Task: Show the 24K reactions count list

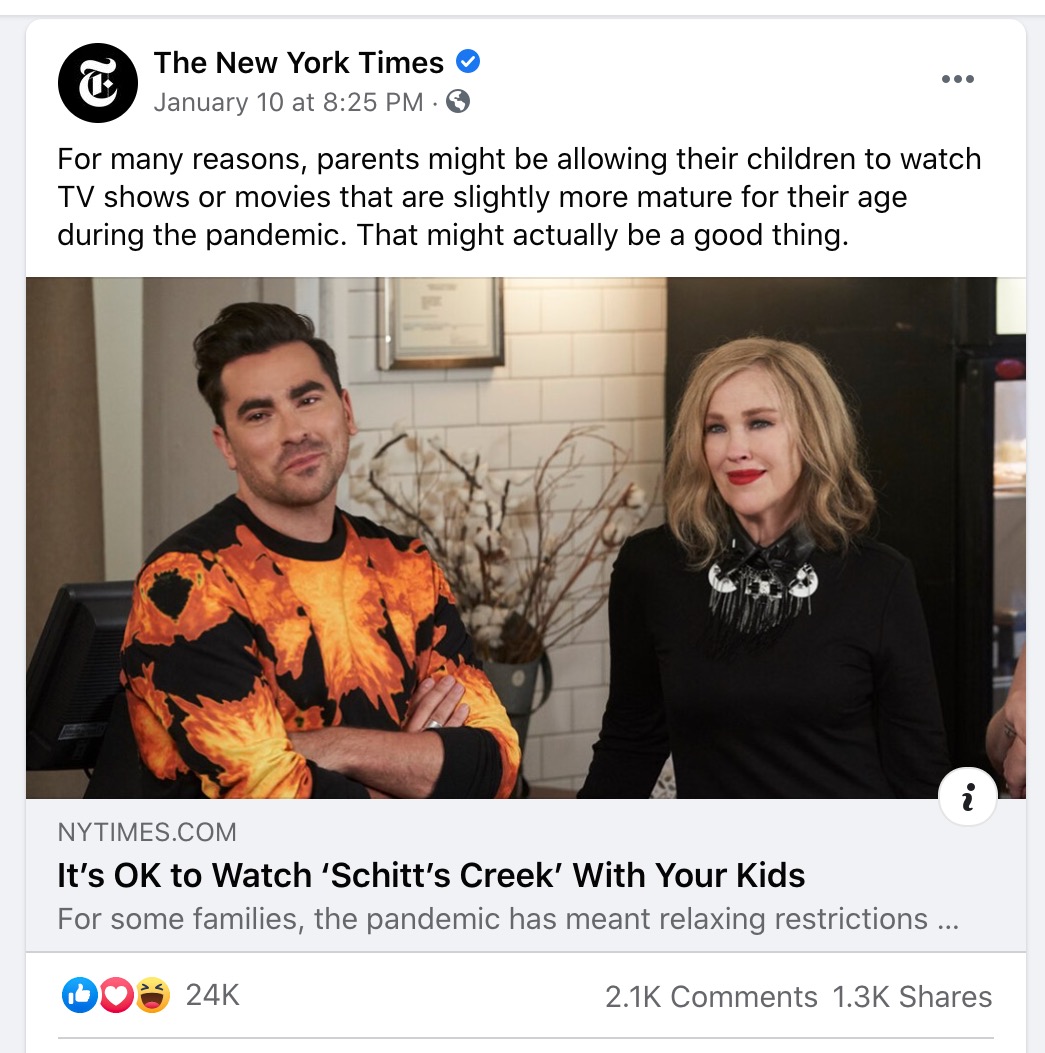Action: [x=213, y=995]
